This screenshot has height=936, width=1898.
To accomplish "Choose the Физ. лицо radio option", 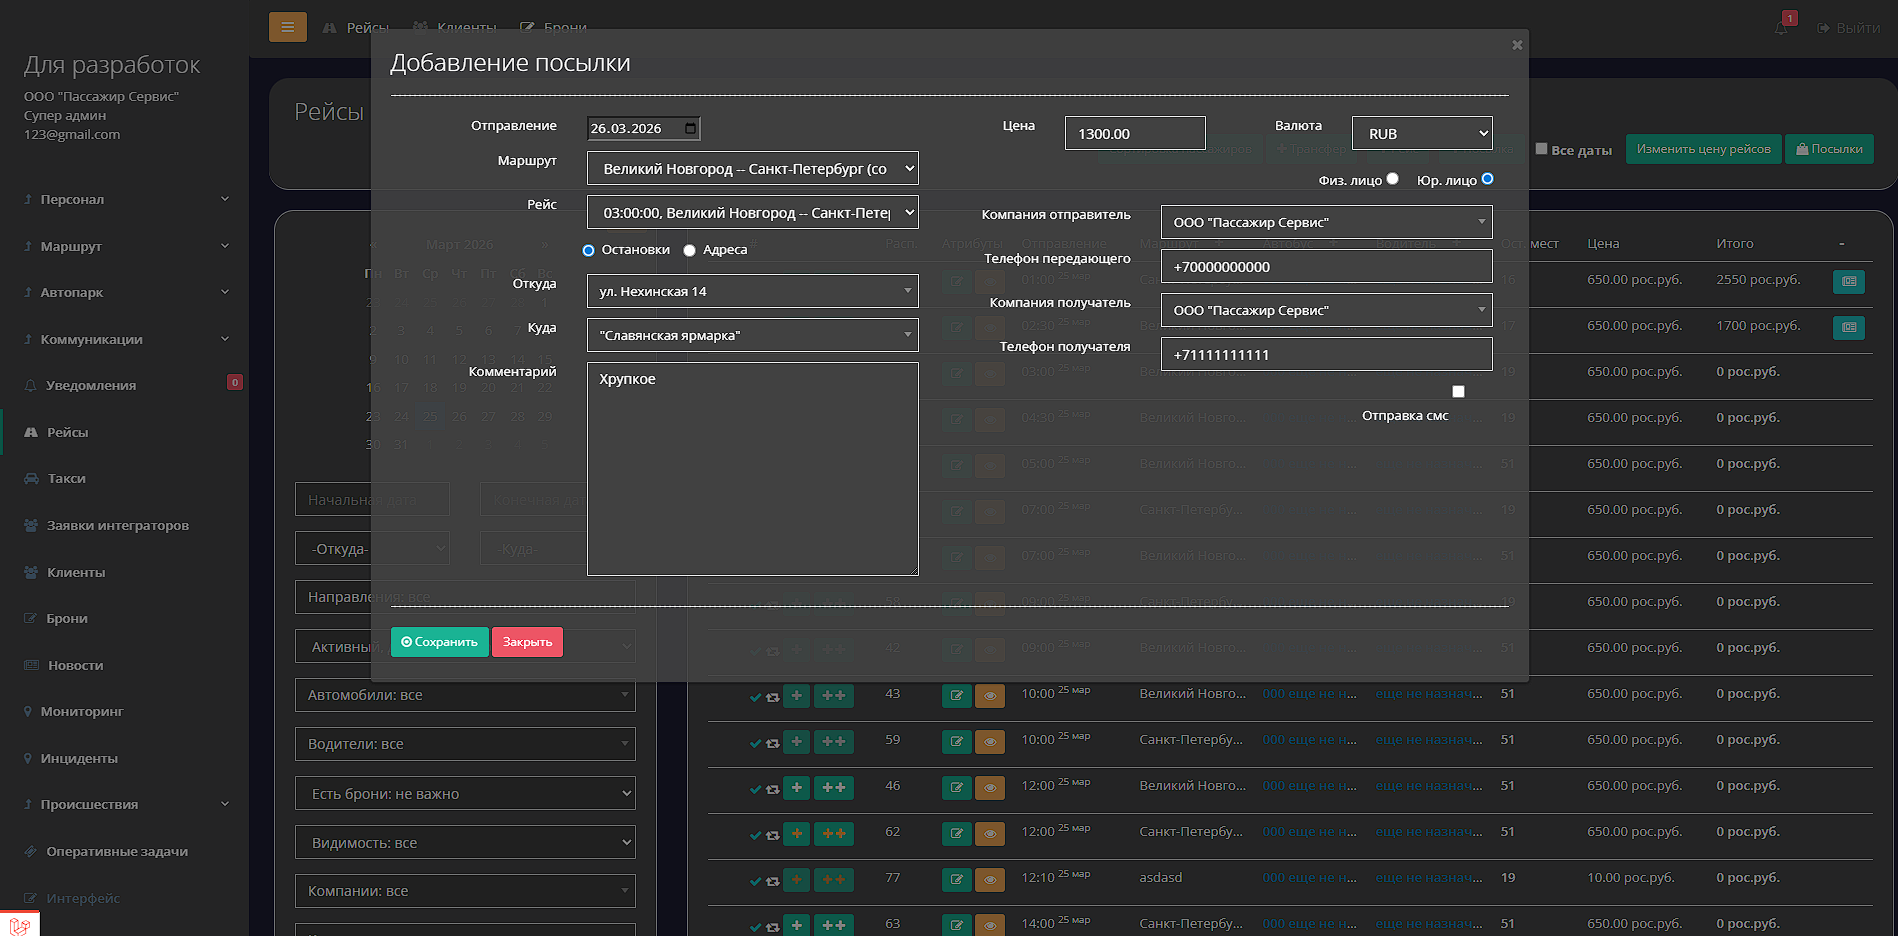I will (x=1392, y=179).
